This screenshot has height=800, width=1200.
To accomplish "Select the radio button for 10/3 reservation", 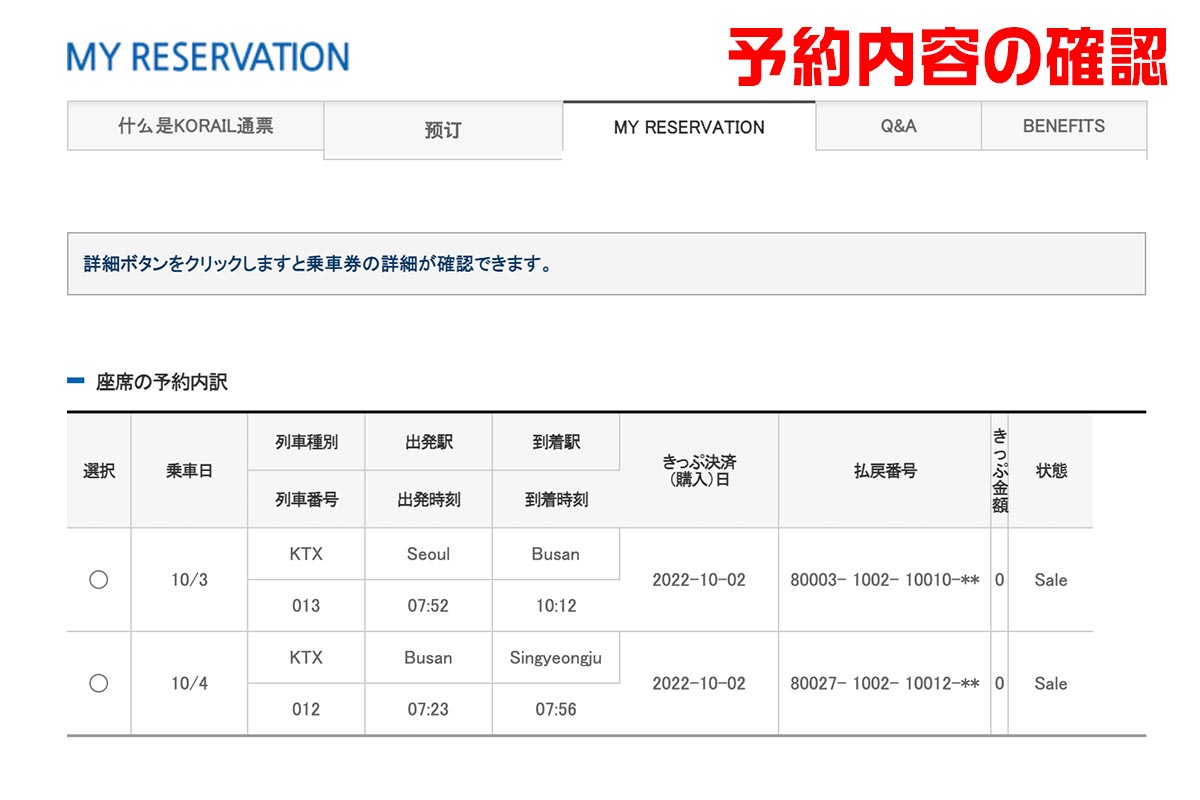I will (98, 580).
